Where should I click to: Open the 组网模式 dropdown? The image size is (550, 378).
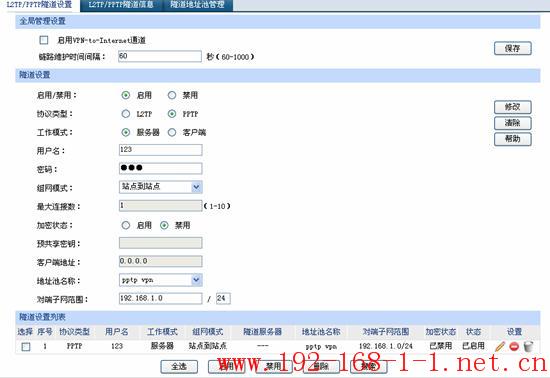pyautogui.click(x=161, y=187)
